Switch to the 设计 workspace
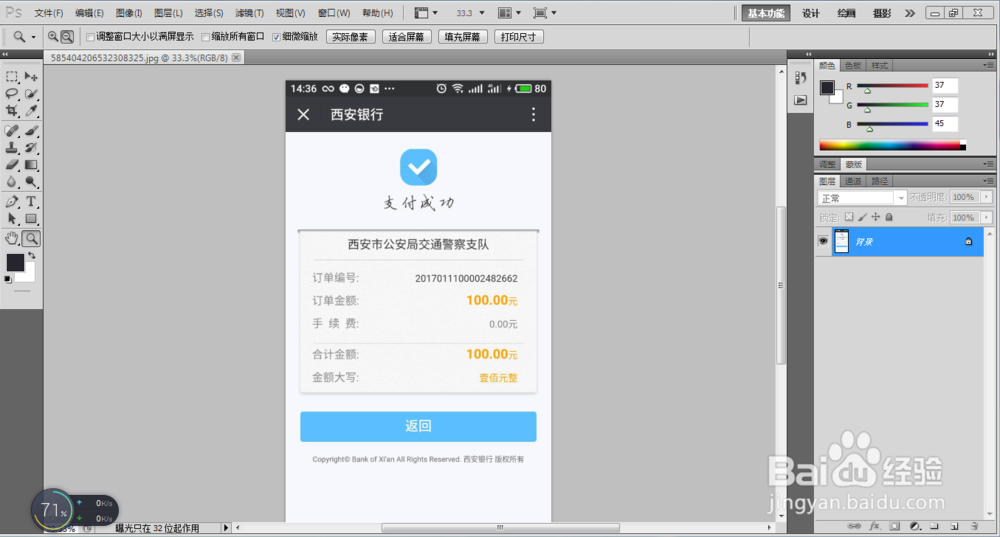Image resolution: width=1000 pixels, height=537 pixels. click(811, 13)
